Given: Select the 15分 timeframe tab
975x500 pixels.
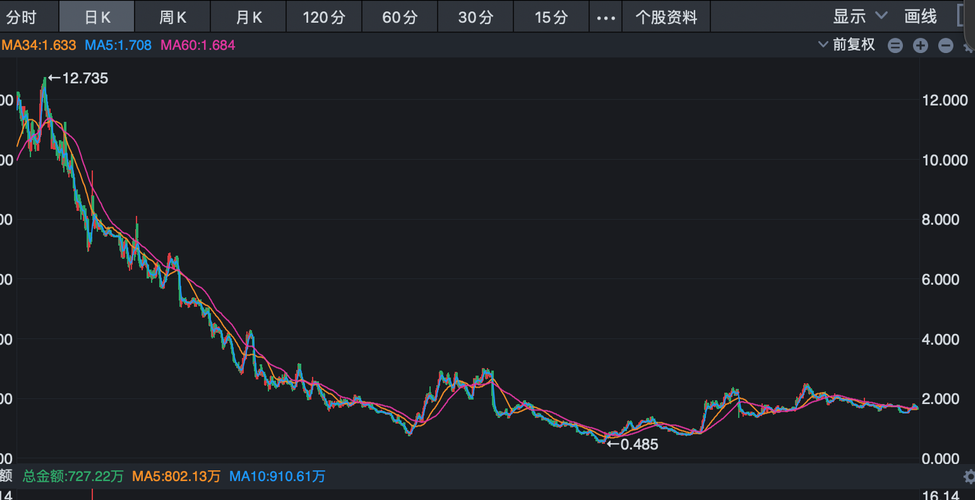Looking at the screenshot, I should pos(551,17).
